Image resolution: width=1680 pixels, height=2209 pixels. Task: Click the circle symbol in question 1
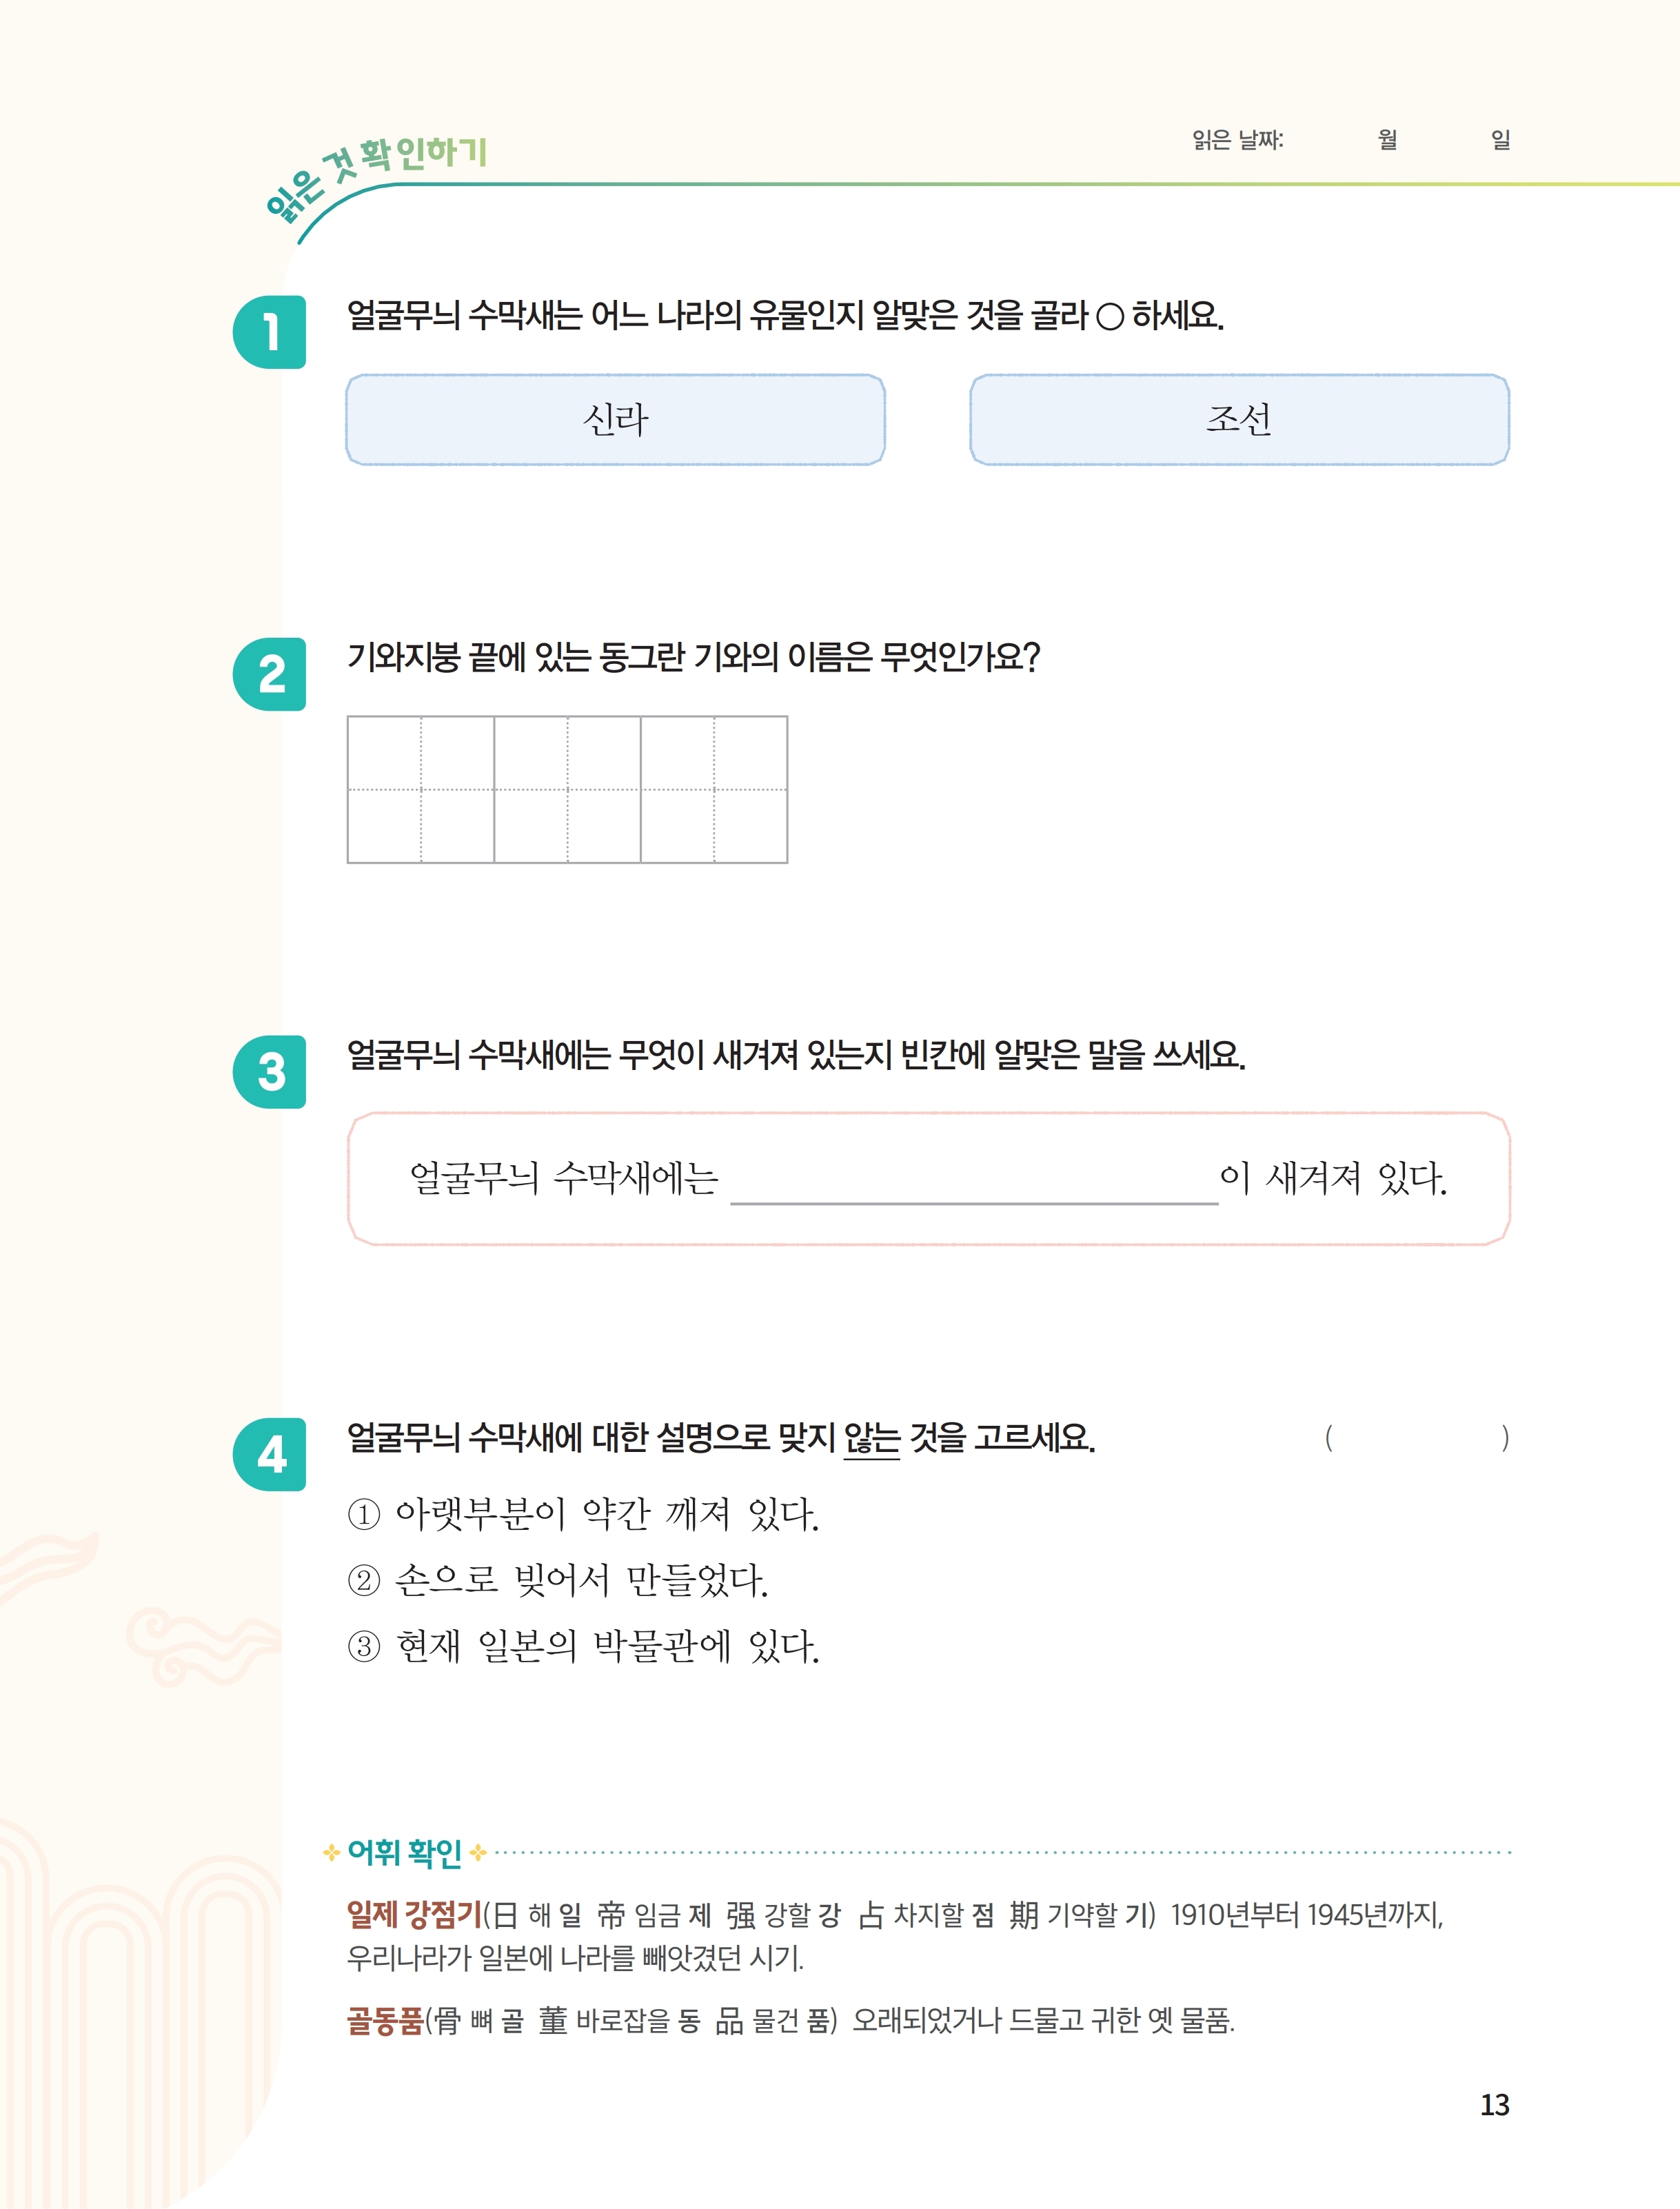[1109, 317]
